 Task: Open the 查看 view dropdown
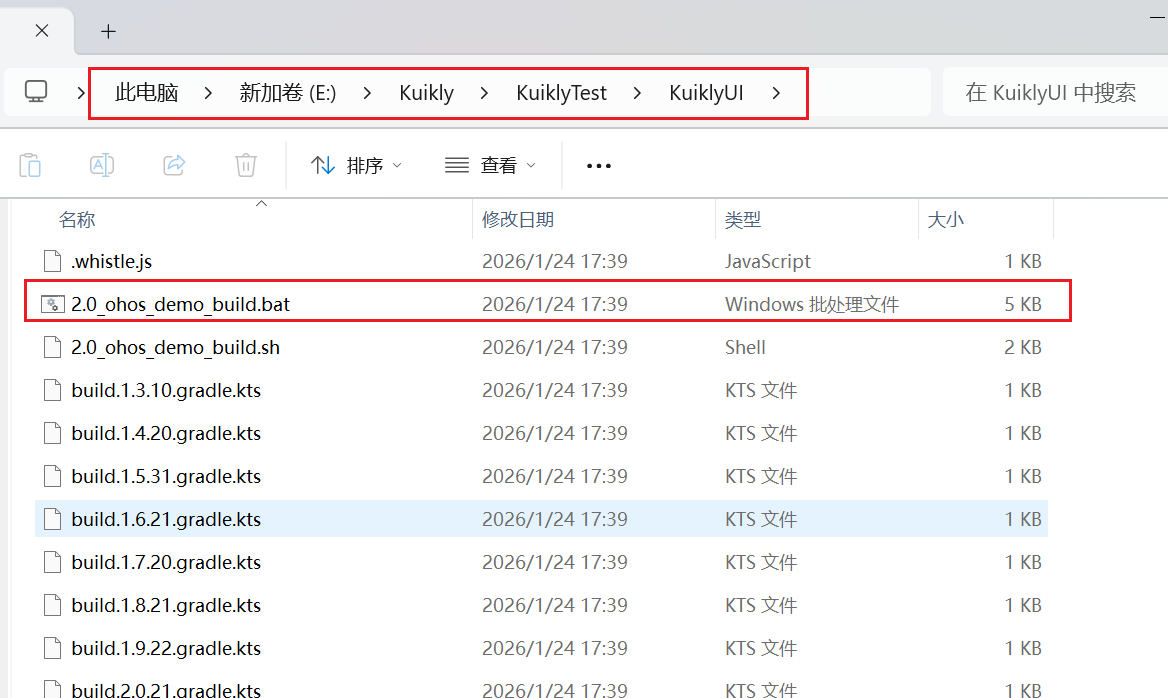(490, 166)
